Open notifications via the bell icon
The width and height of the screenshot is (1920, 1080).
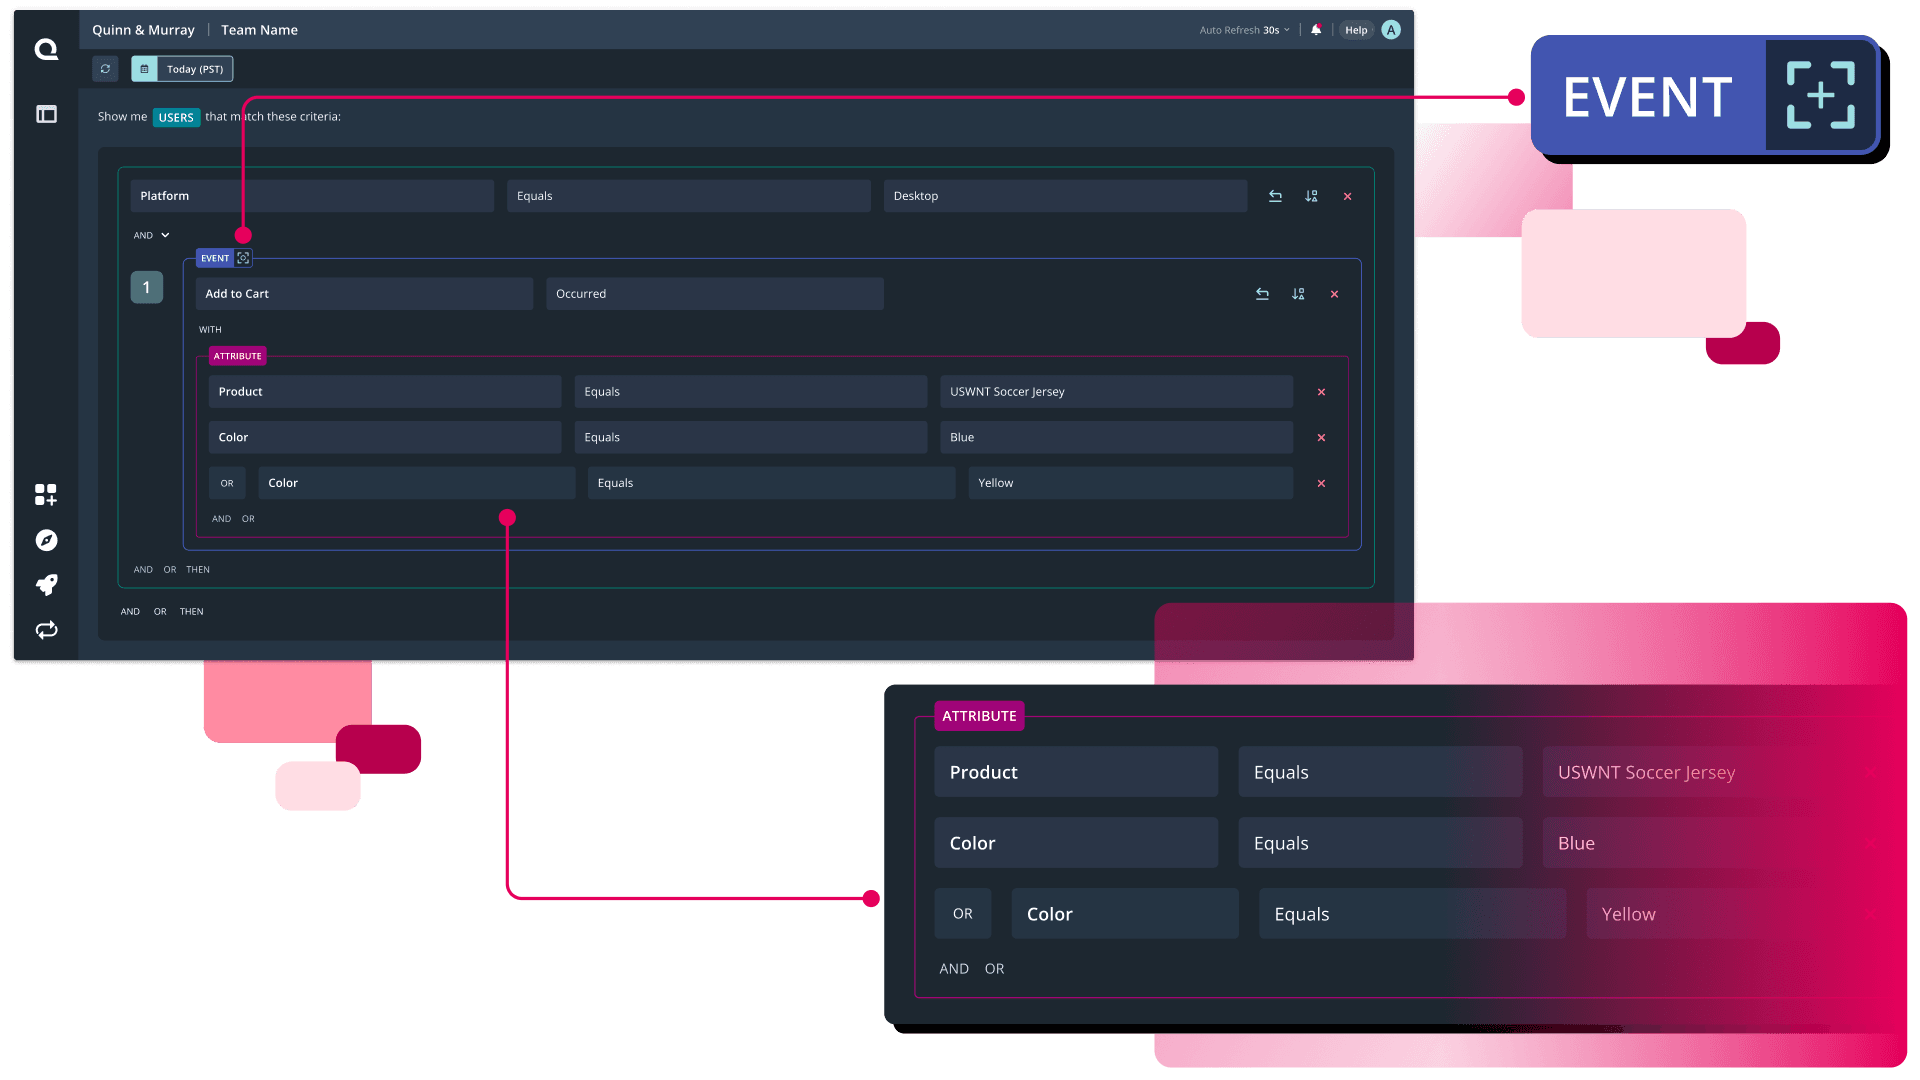pos(1315,29)
